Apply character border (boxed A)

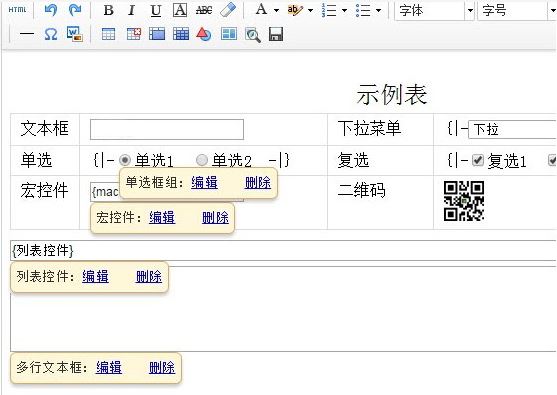(180, 10)
